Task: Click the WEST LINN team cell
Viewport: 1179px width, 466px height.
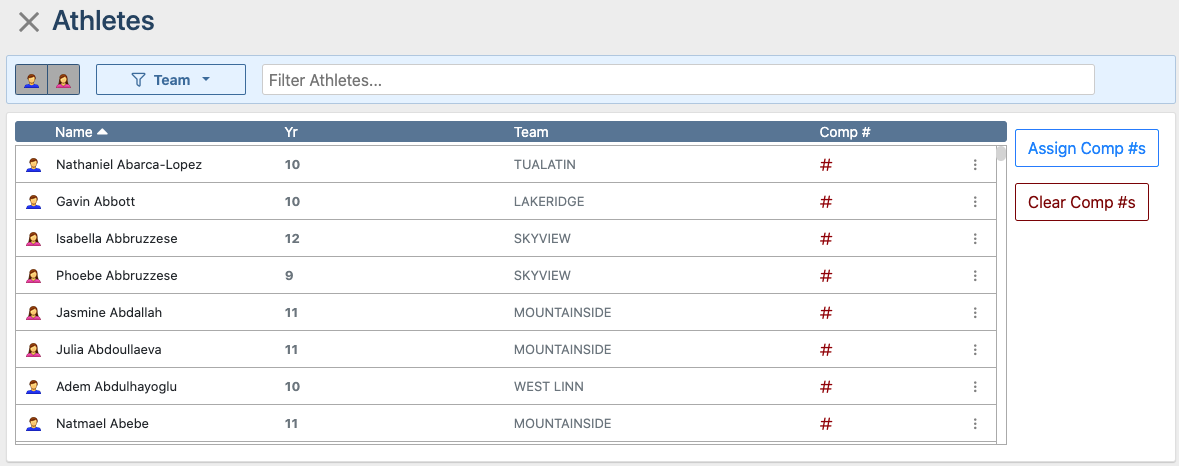Action: pos(549,387)
